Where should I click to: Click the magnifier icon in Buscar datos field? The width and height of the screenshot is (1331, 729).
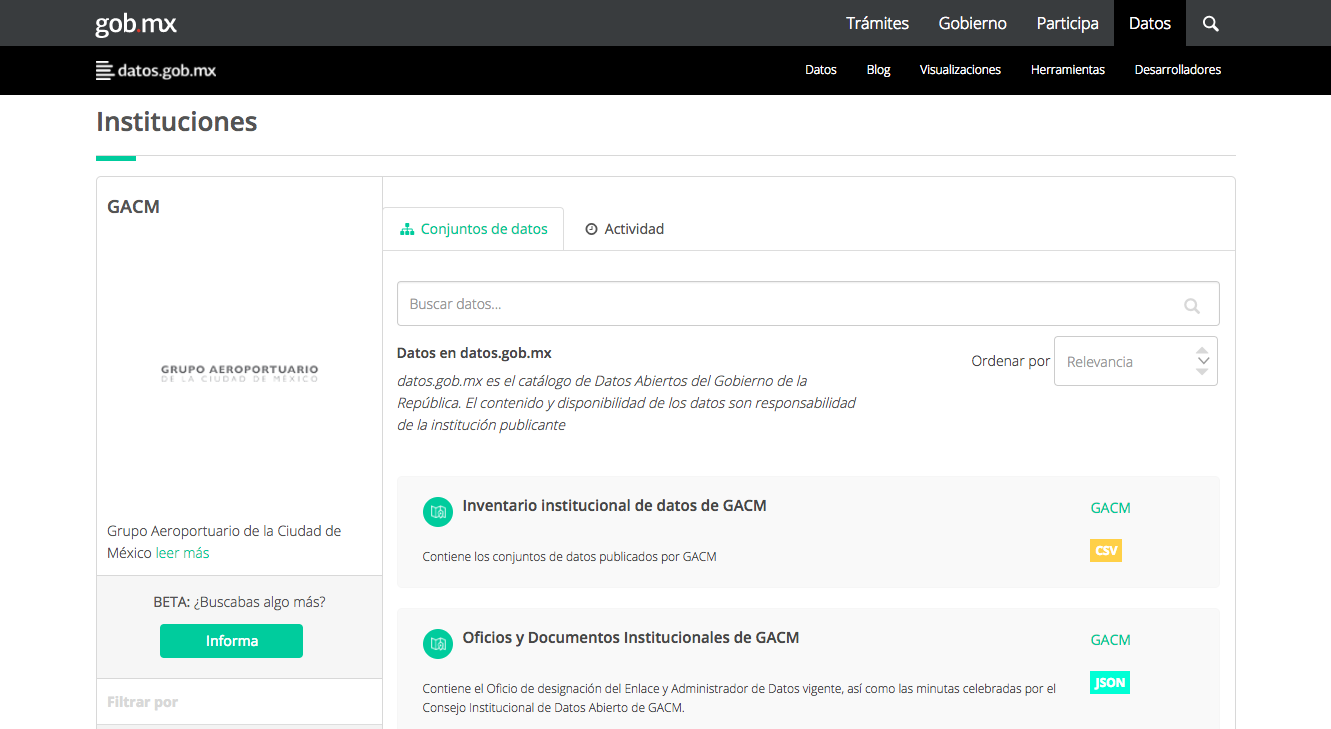pos(1191,305)
